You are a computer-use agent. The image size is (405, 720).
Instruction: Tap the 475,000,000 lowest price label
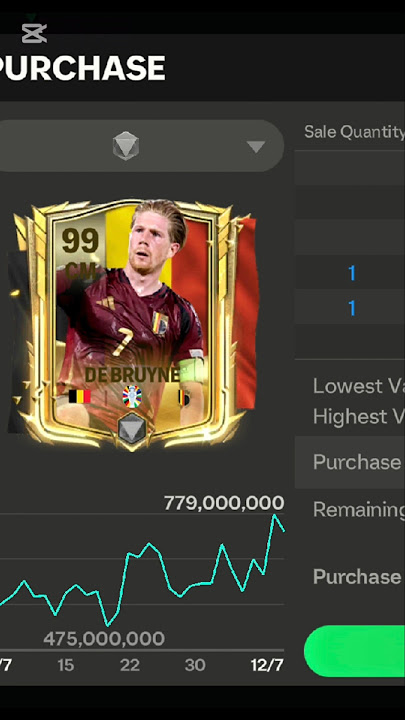pos(104,639)
